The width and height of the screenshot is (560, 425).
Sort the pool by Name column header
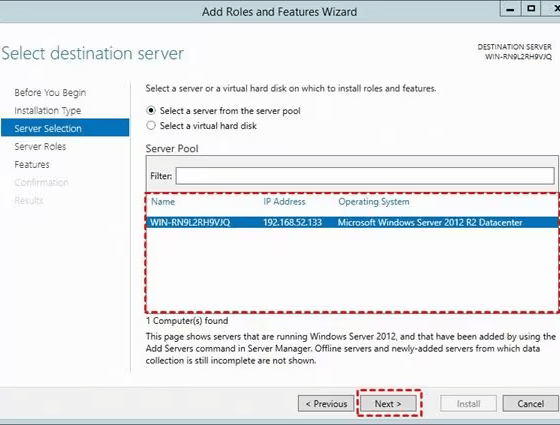[163, 202]
